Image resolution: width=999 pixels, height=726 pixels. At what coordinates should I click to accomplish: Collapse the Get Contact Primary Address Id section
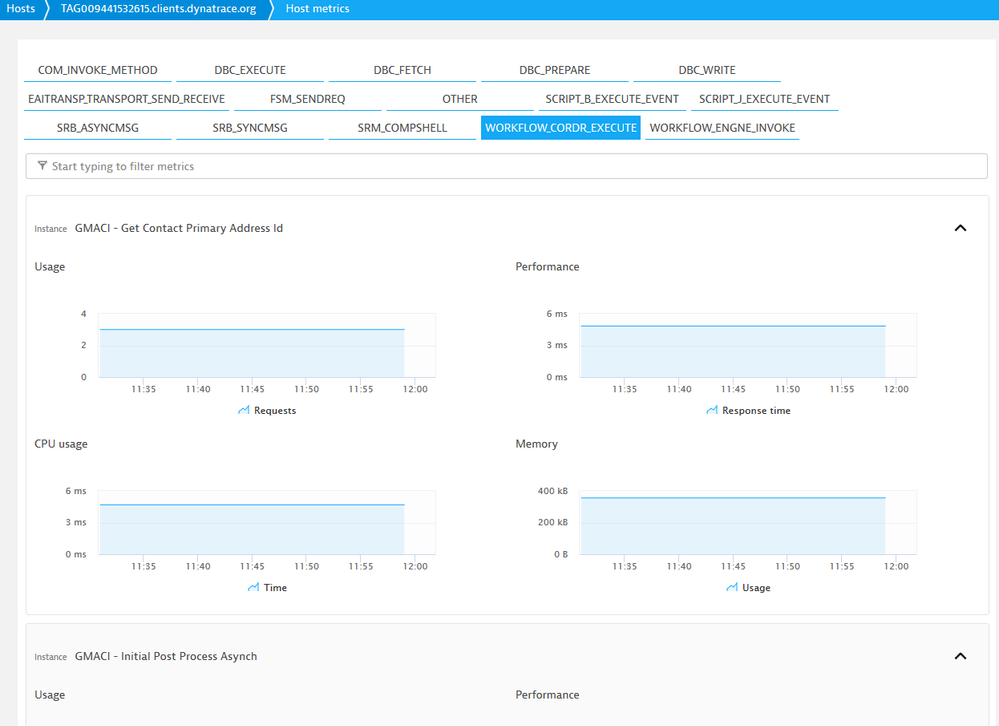coord(960,228)
